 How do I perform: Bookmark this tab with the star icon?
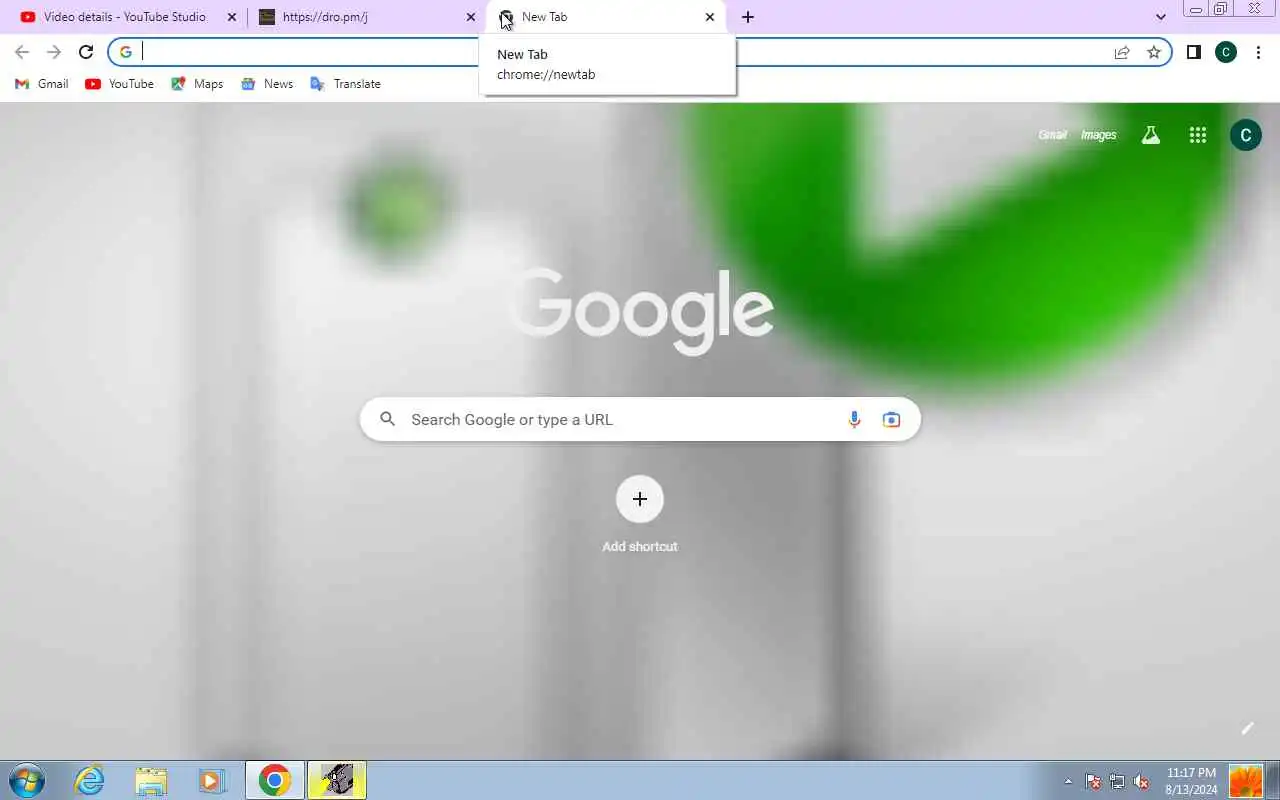[1154, 52]
